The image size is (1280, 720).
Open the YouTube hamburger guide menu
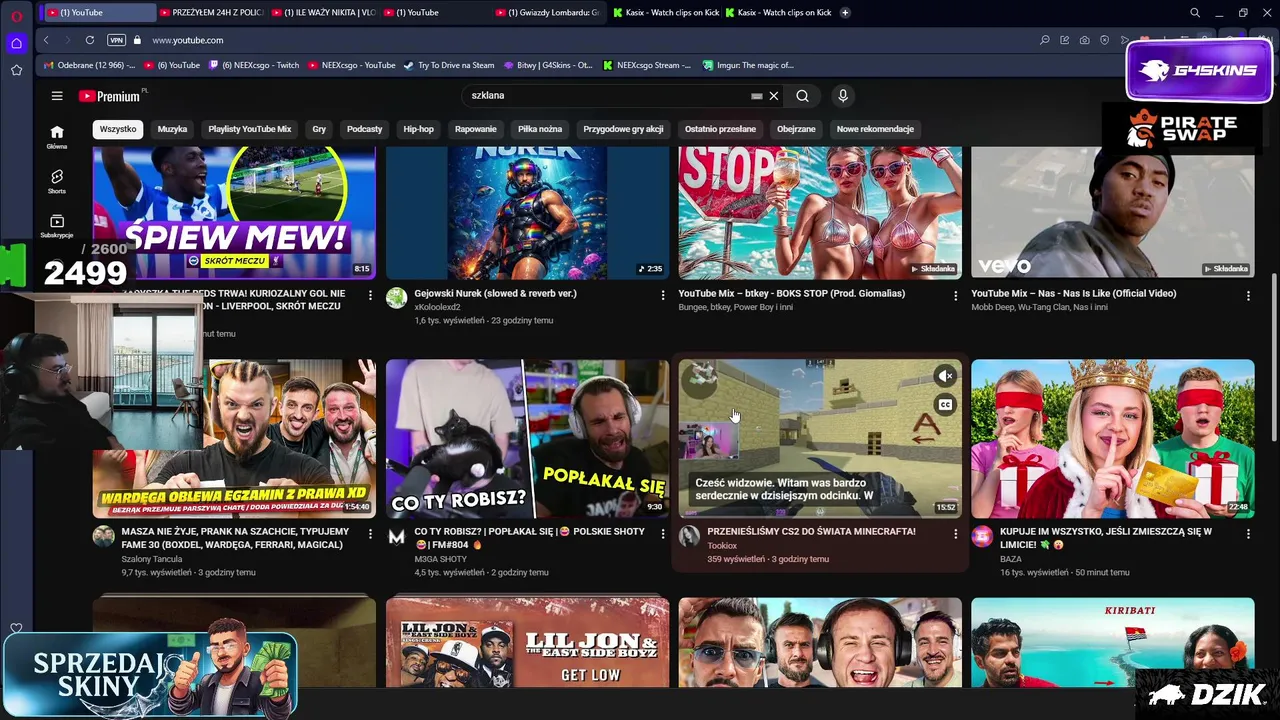pos(57,96)
